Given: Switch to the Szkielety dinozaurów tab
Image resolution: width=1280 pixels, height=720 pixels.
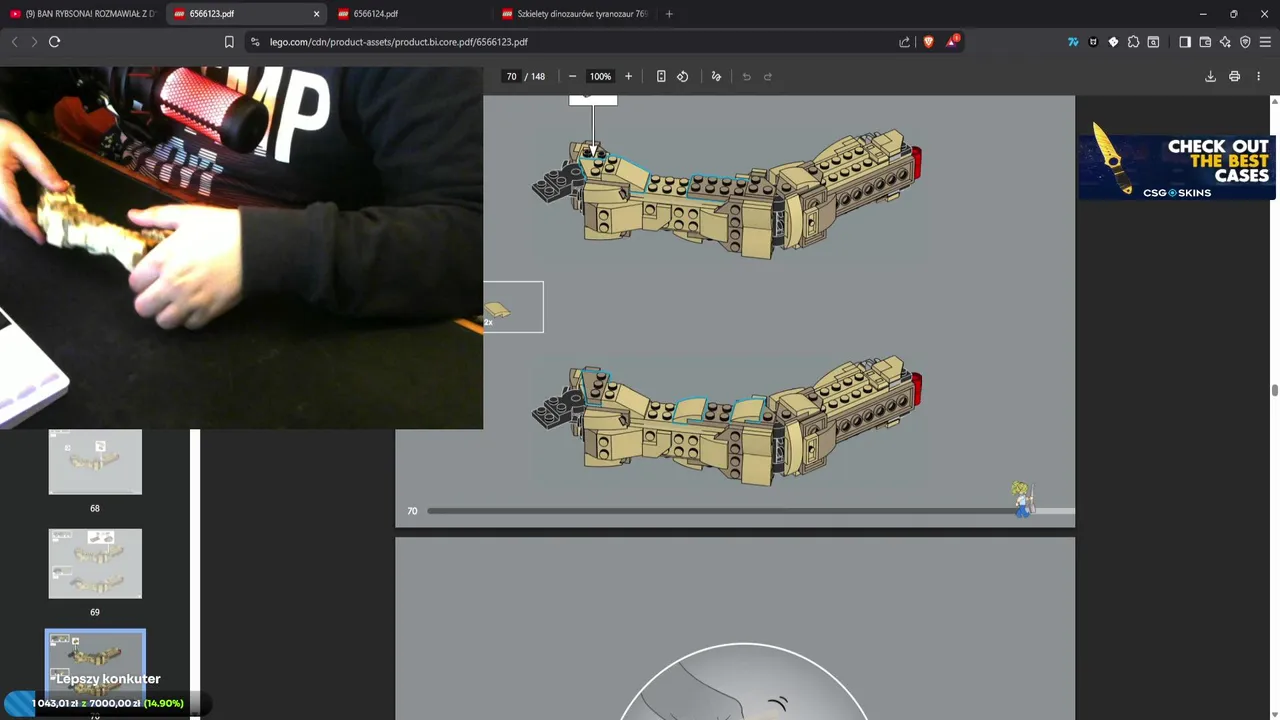Looking at the screenshot, I should pos(575,14).
